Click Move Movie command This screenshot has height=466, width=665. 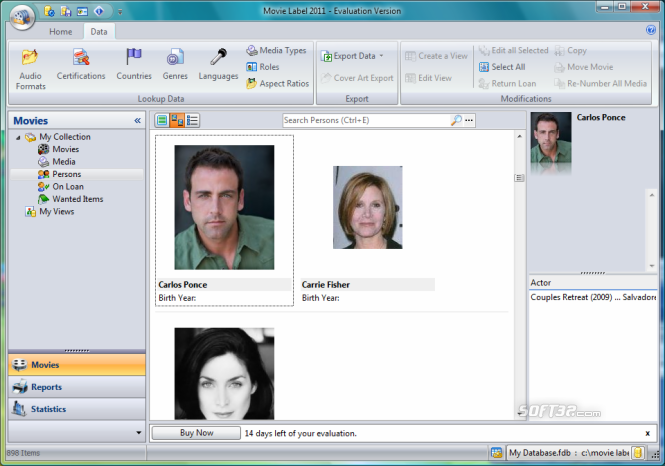[584, 67]
